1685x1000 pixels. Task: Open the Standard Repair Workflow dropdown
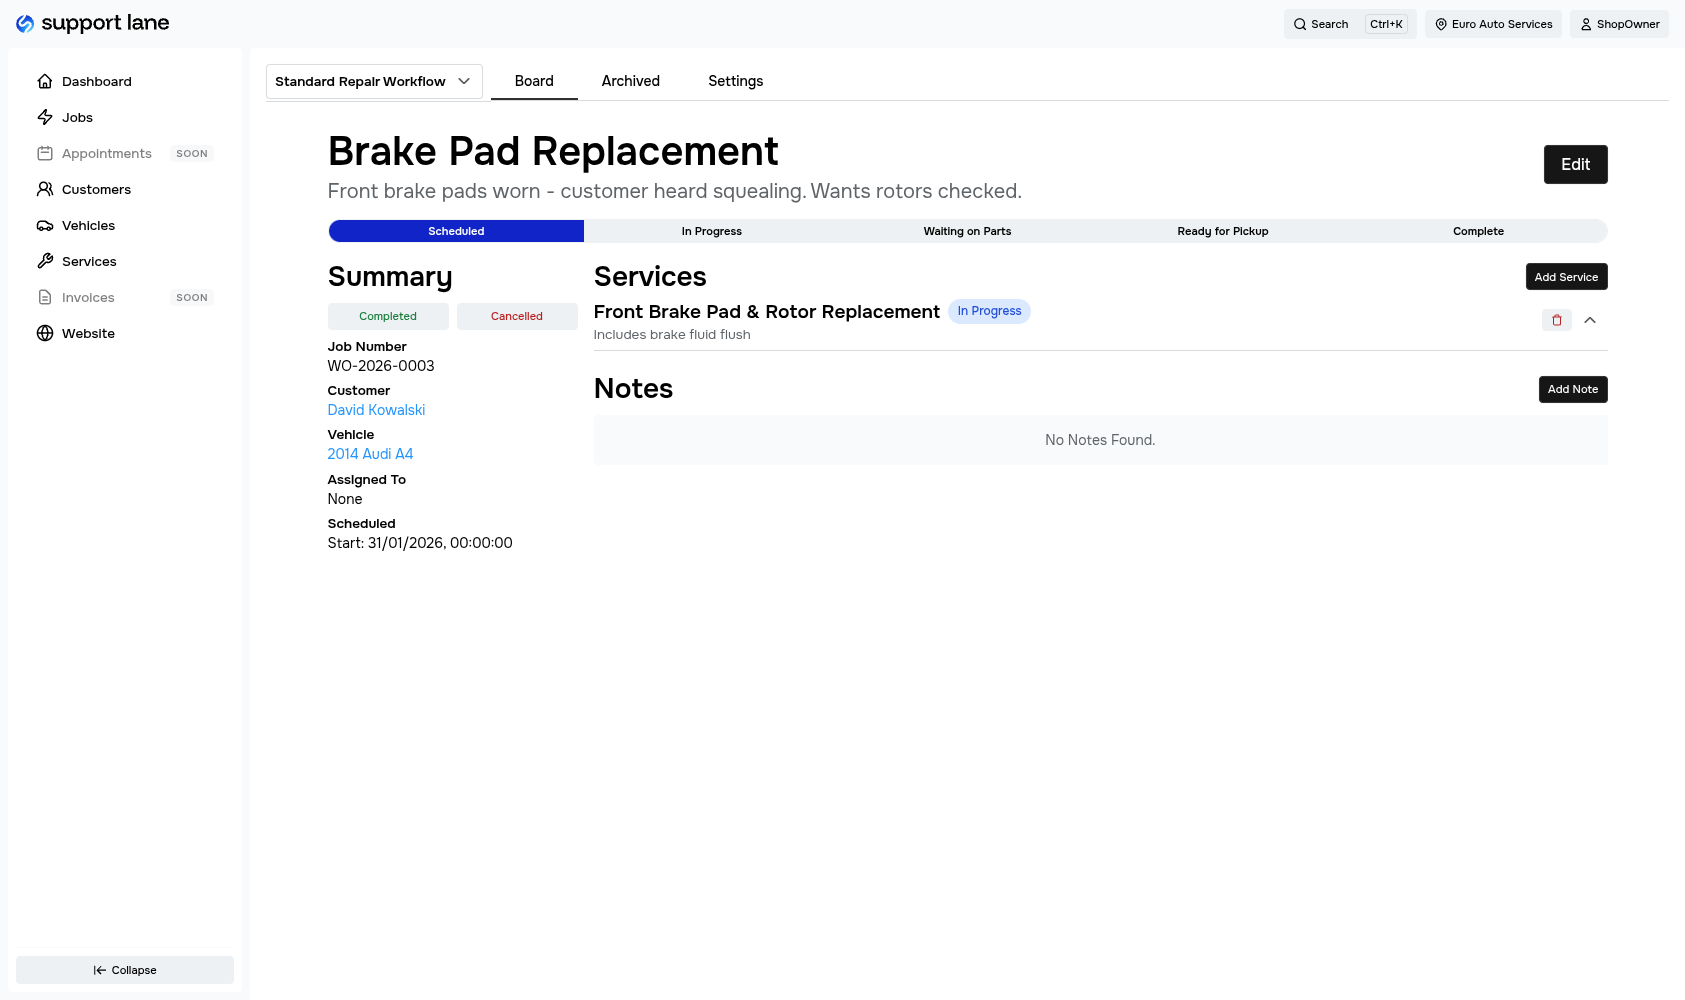[373, 81]
